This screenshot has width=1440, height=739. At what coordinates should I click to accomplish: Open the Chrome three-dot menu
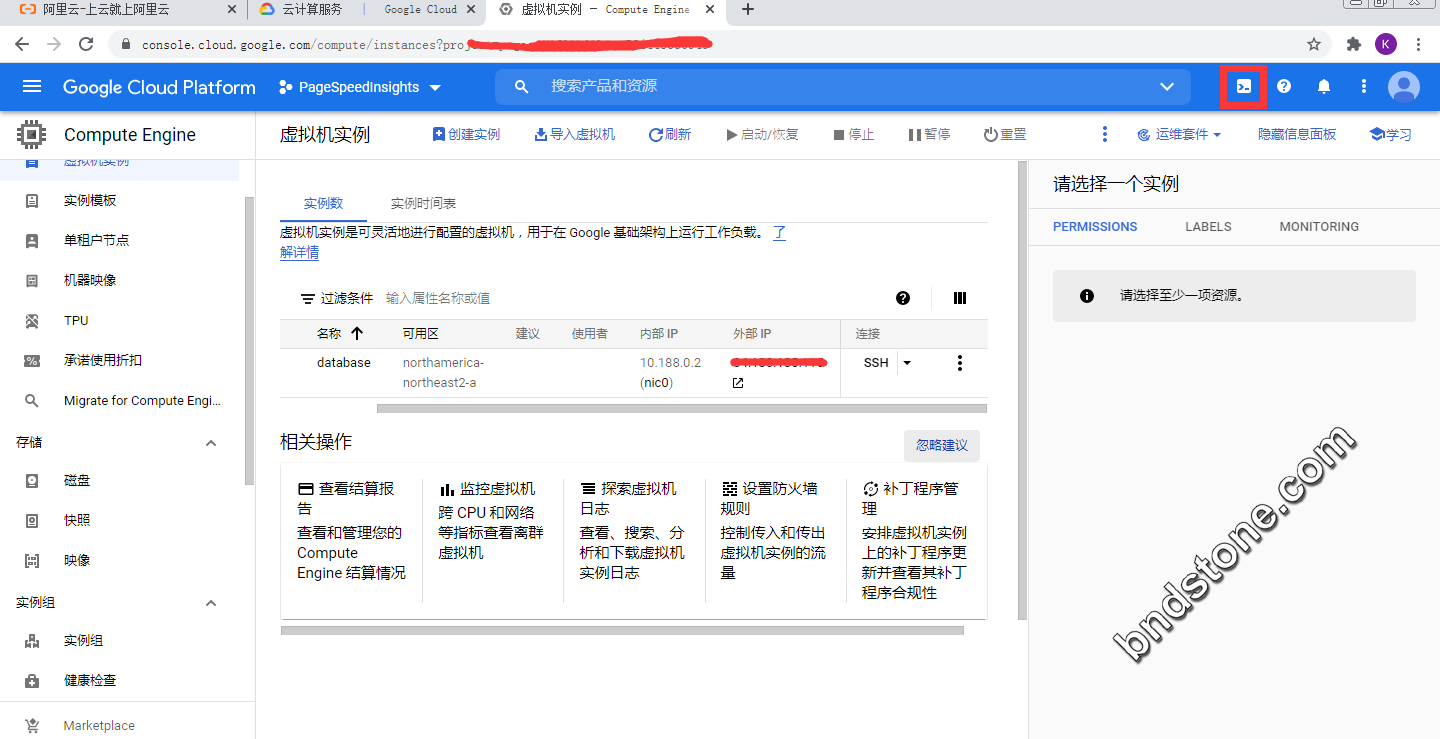[x=1418, y=44]
